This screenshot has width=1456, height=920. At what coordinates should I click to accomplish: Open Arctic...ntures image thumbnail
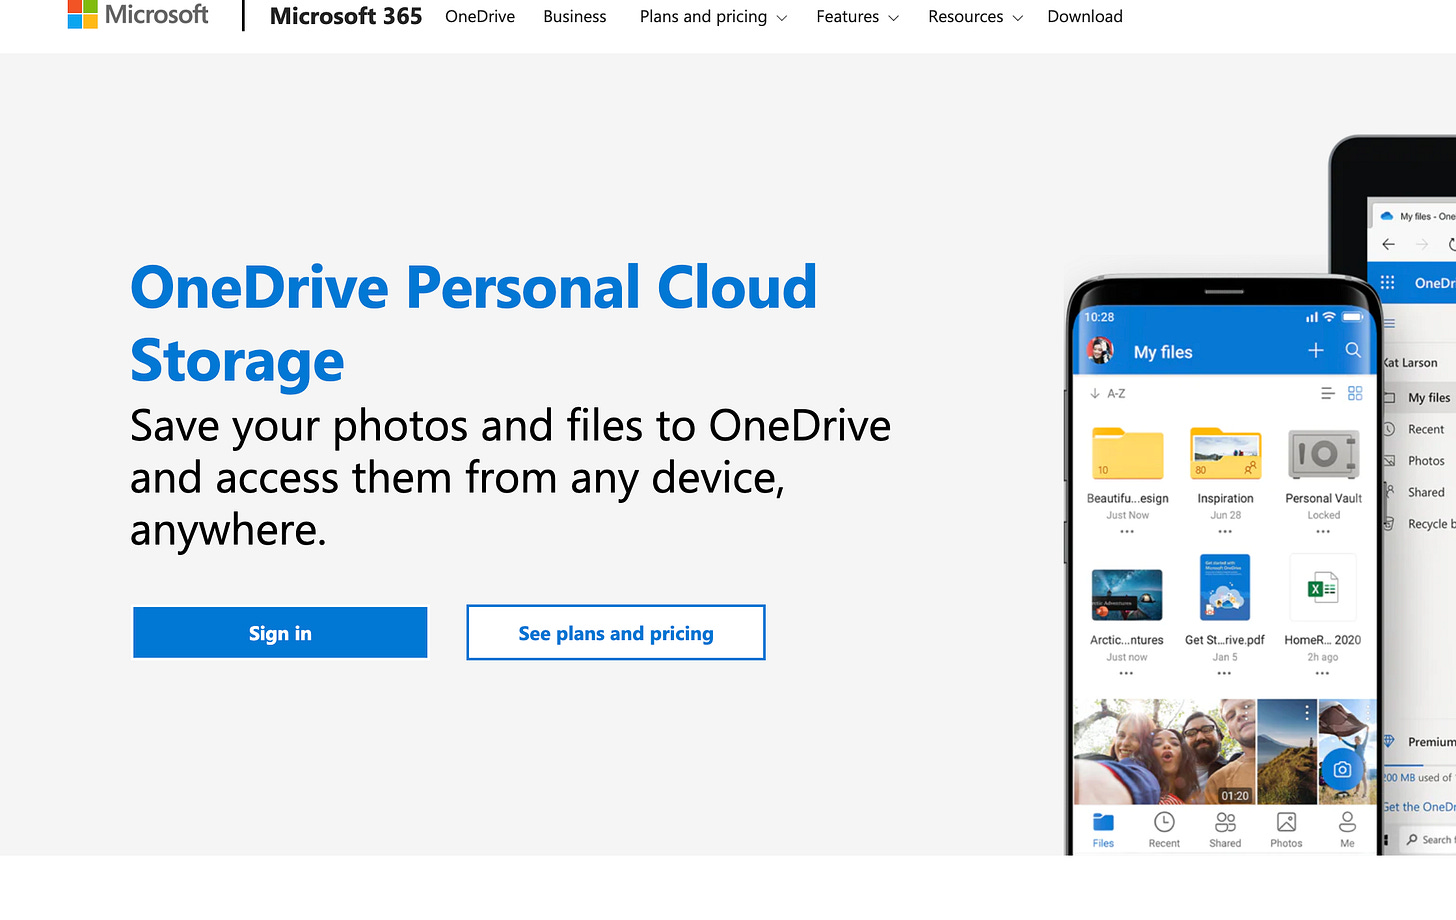click(x=1127, y=595)
